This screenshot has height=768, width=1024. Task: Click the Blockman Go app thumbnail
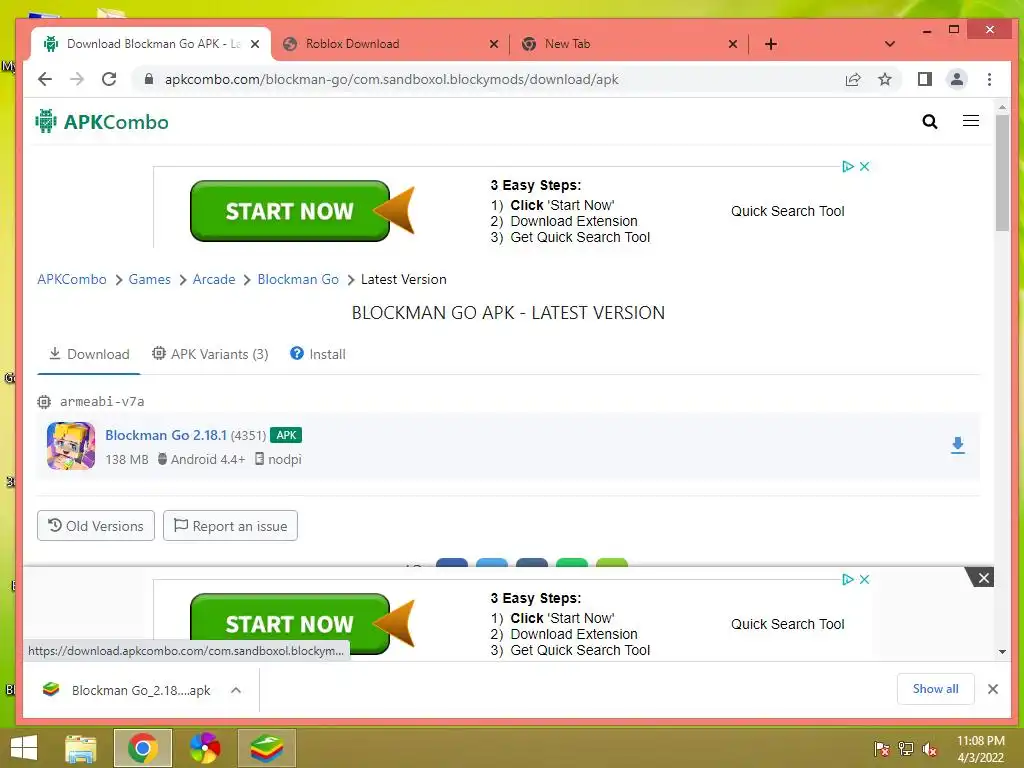click(71, 446)
